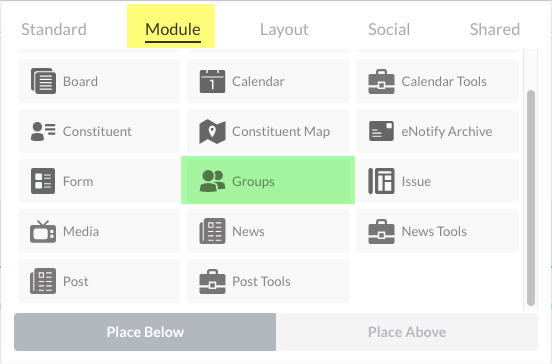This screenshot has width=552, height=364.
Task: Pick the Issue layout icon
Action: 381,181
